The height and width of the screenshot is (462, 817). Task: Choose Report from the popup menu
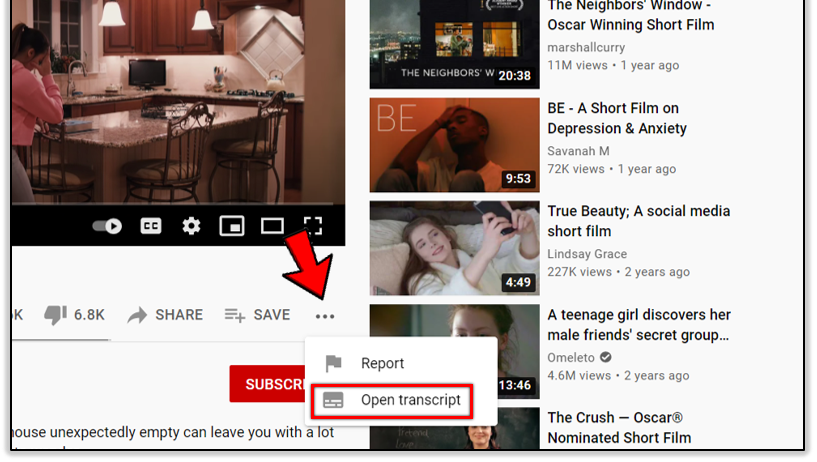[x=401, y=363]
